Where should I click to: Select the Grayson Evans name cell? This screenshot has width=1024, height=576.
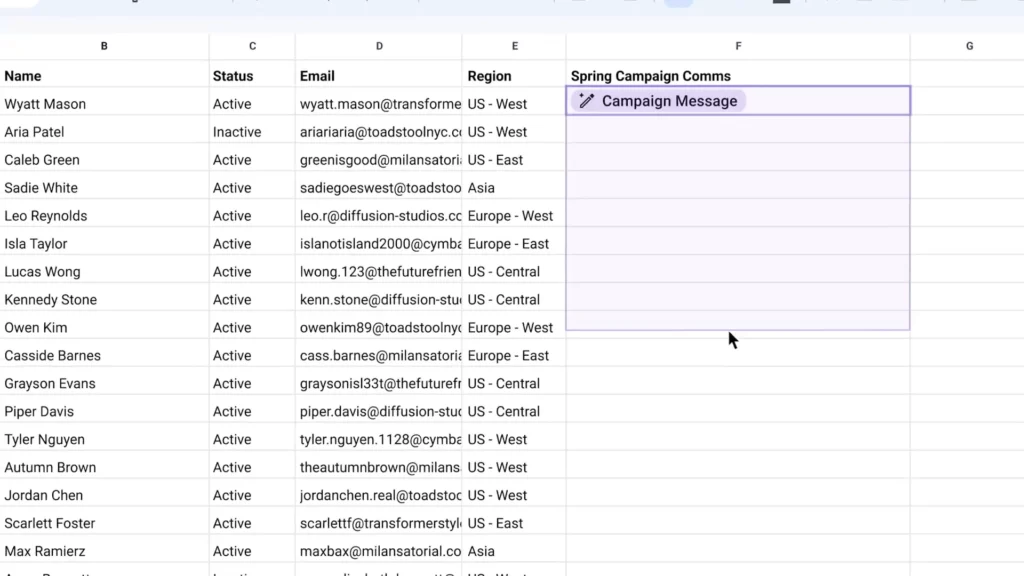coord(104,383)
